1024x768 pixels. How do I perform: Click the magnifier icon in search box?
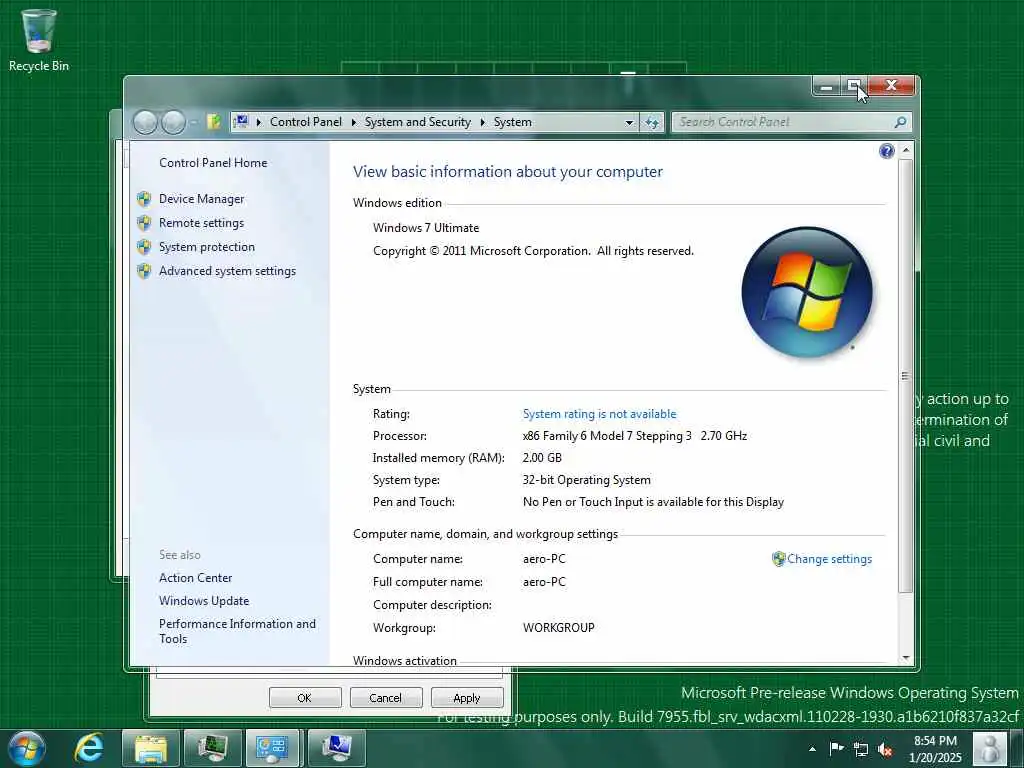(900, 122)
